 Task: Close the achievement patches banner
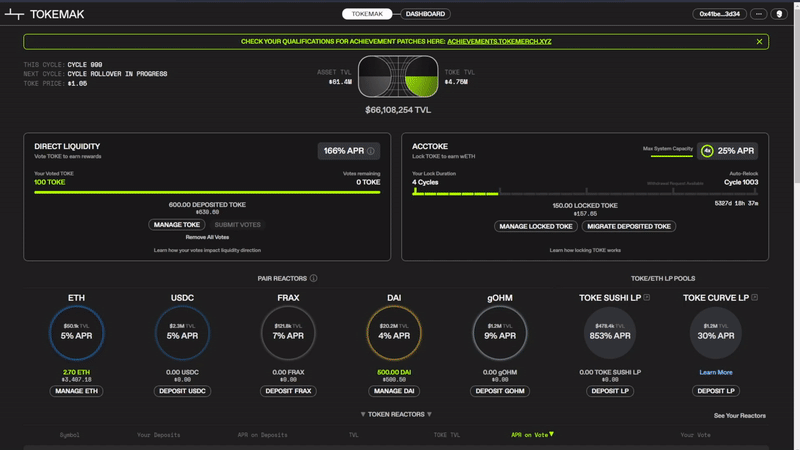[x=759, y=42]
